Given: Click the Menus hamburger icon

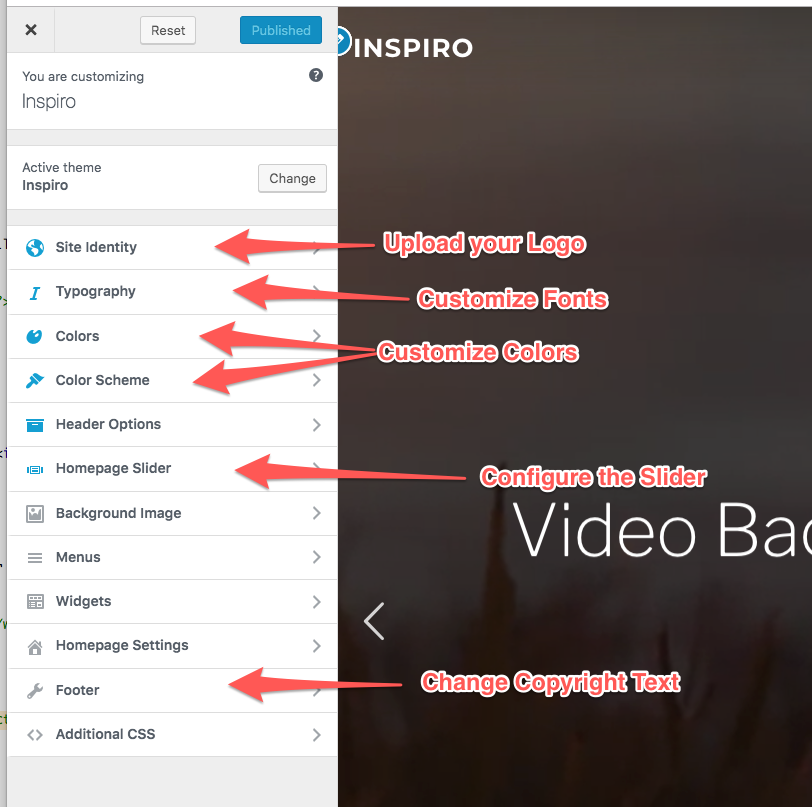Looking at the screenshot, I should pyautogui.click(x=35, y=558).
